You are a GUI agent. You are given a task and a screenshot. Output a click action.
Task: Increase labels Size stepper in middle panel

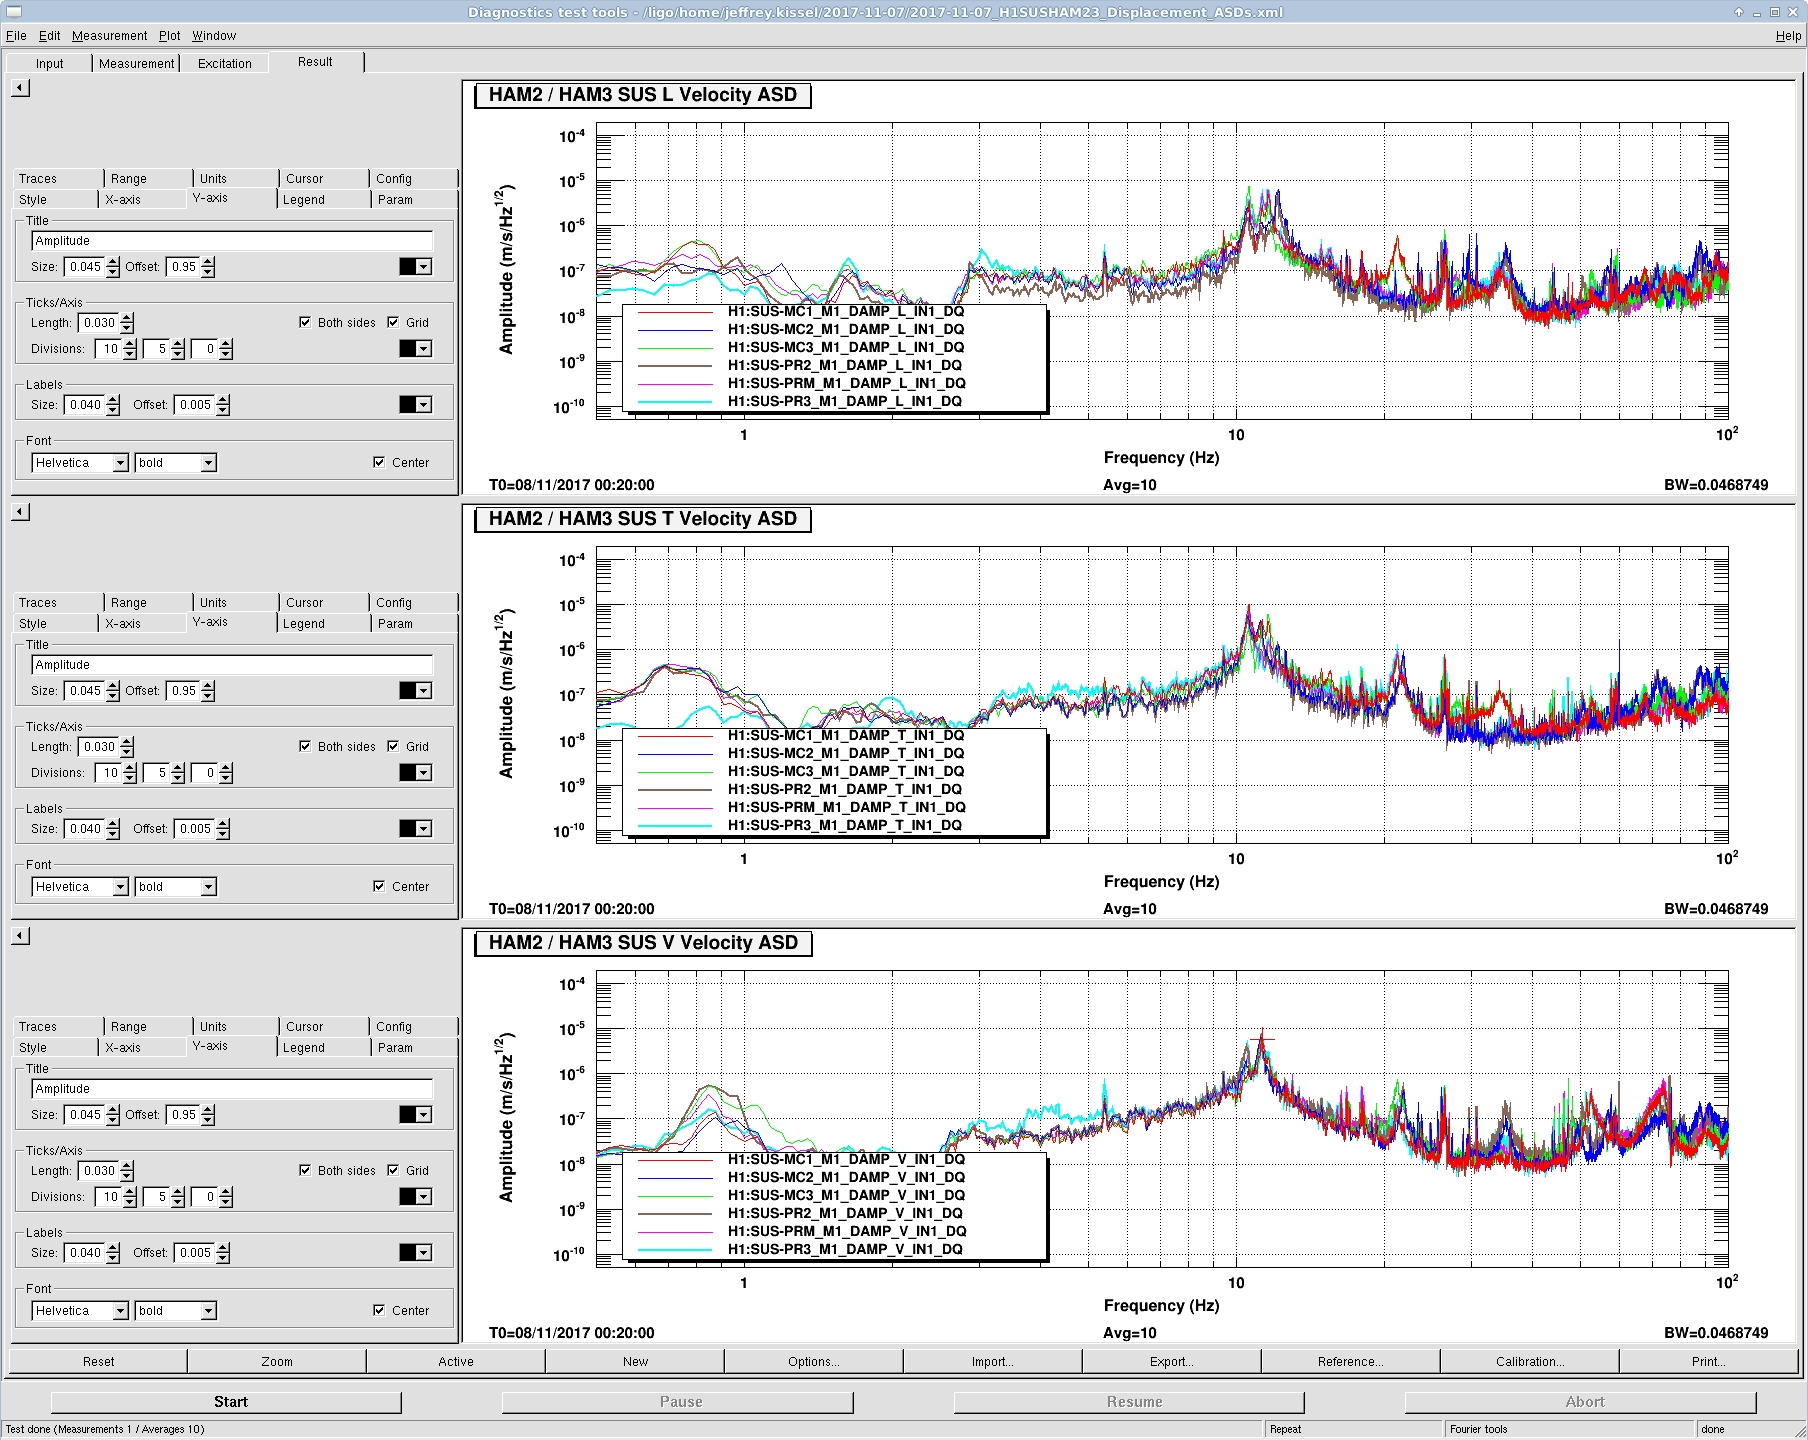(x=113, y=824)
